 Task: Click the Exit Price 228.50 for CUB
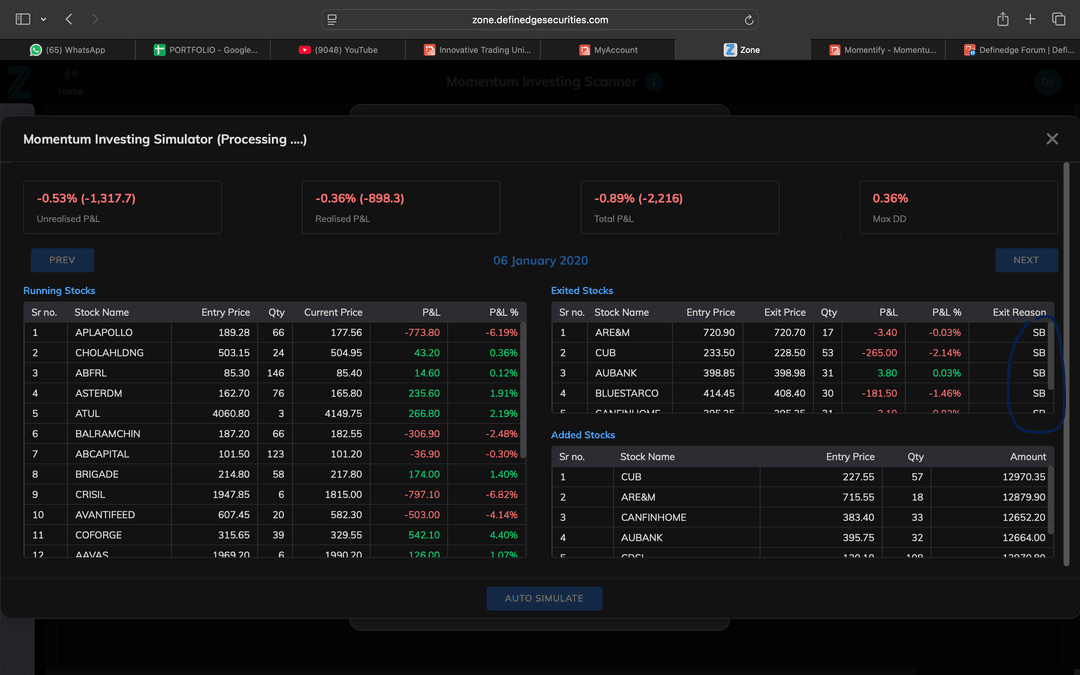[789, 353]
